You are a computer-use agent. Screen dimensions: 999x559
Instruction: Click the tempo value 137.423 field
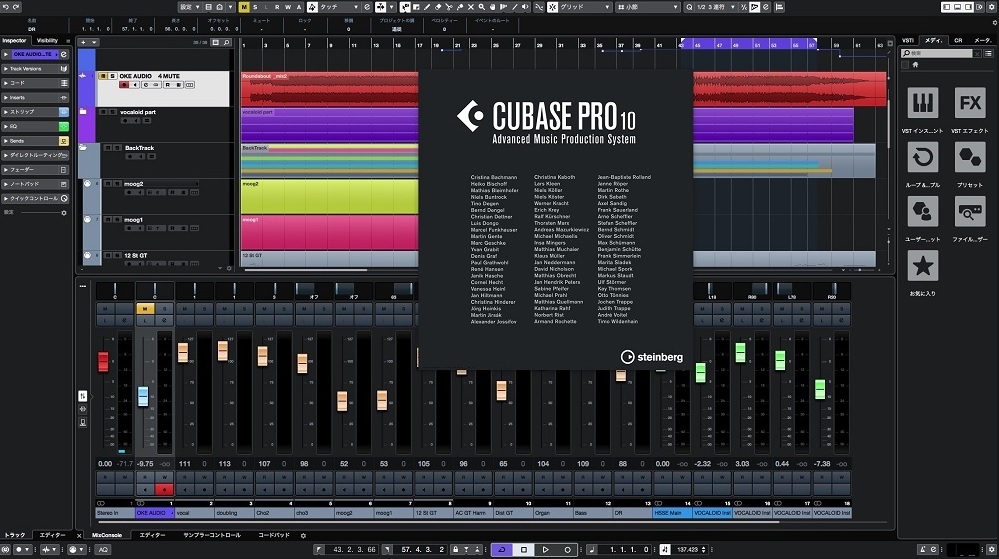coord(687,549)
